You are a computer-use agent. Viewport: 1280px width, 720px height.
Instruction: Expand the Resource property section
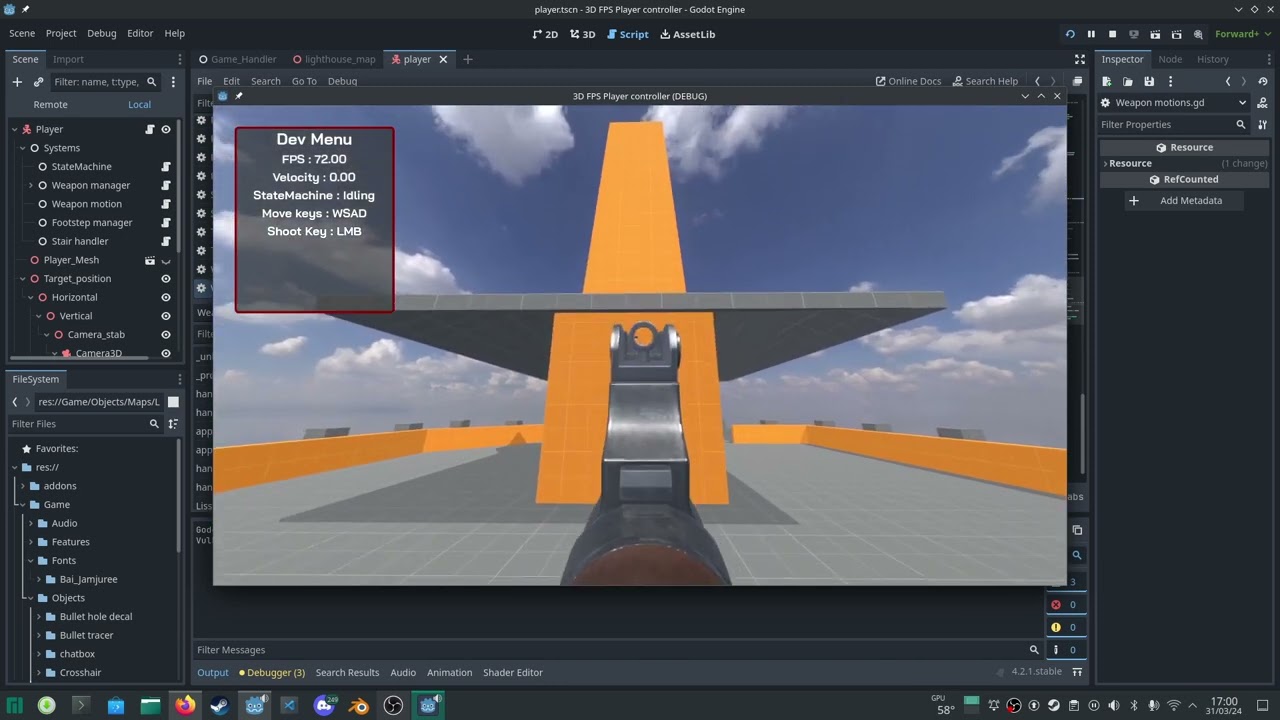click(1105, 163)
